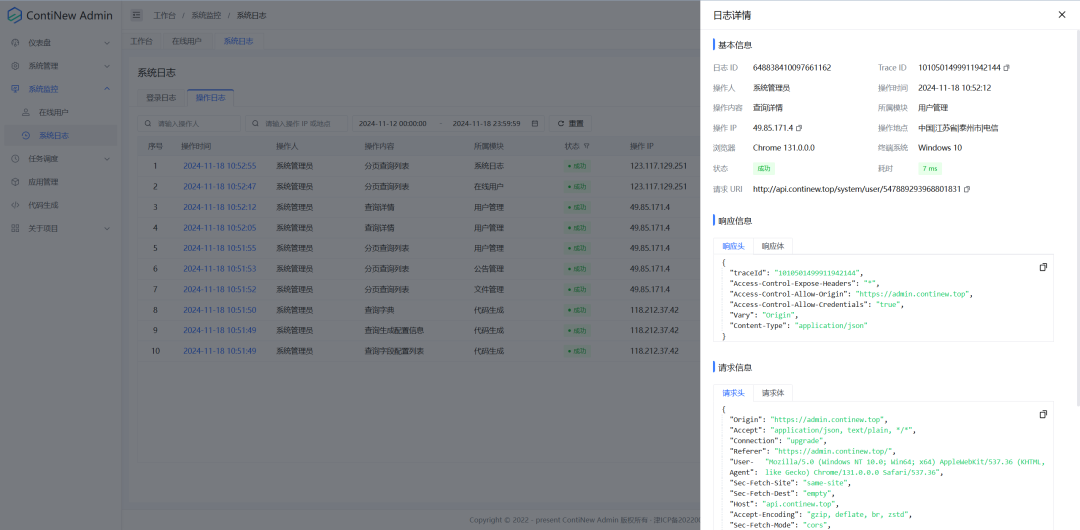This screenshot has width=1080, height=530.
Task: Switch to the 响应体 tab
Action: tap(773, 246)
